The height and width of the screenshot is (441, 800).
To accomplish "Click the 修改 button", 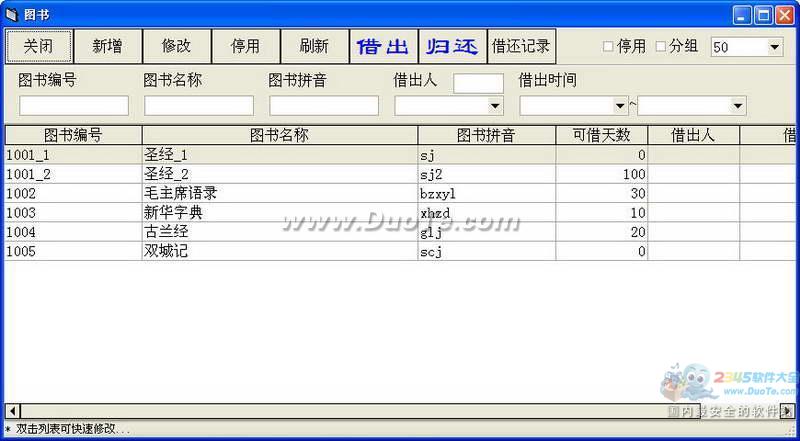I will [177, 46].
